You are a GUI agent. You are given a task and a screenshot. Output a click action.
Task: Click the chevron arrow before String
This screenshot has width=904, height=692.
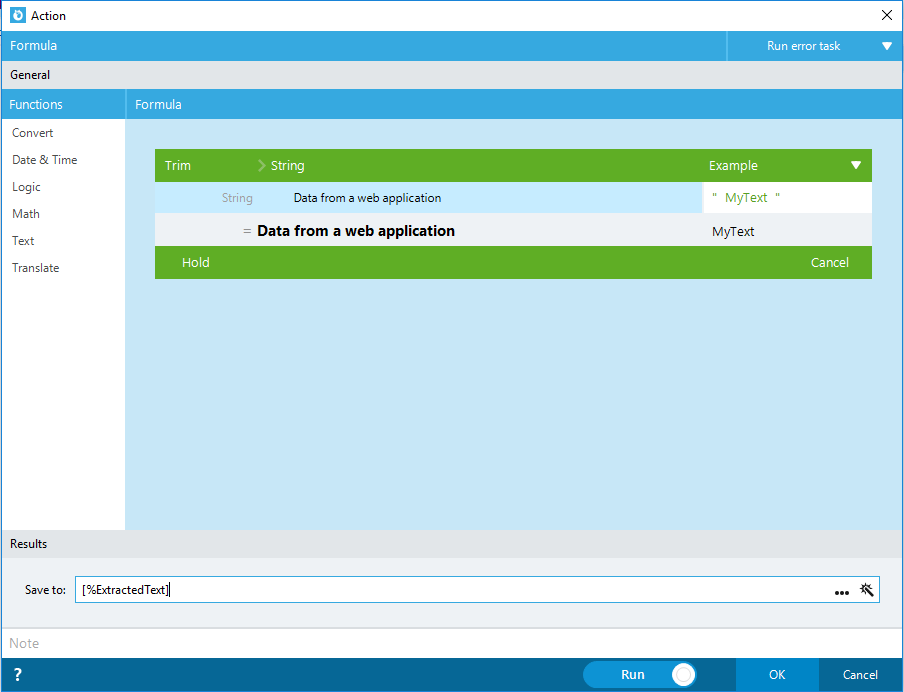[x=261, y=166]
